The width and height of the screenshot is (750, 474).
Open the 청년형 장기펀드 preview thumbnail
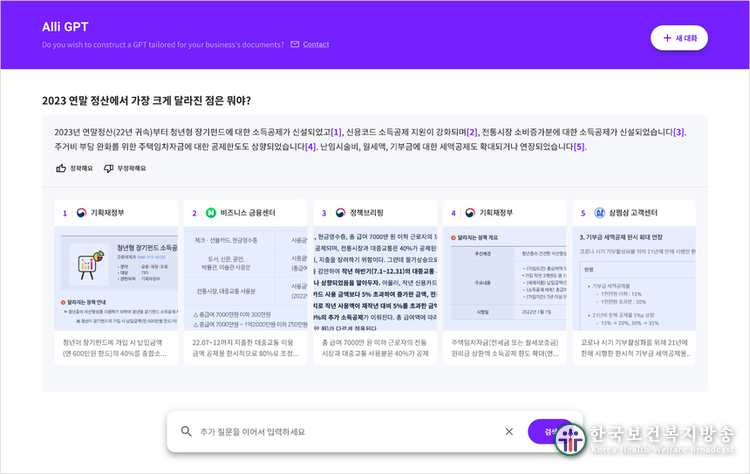point(116,278)
